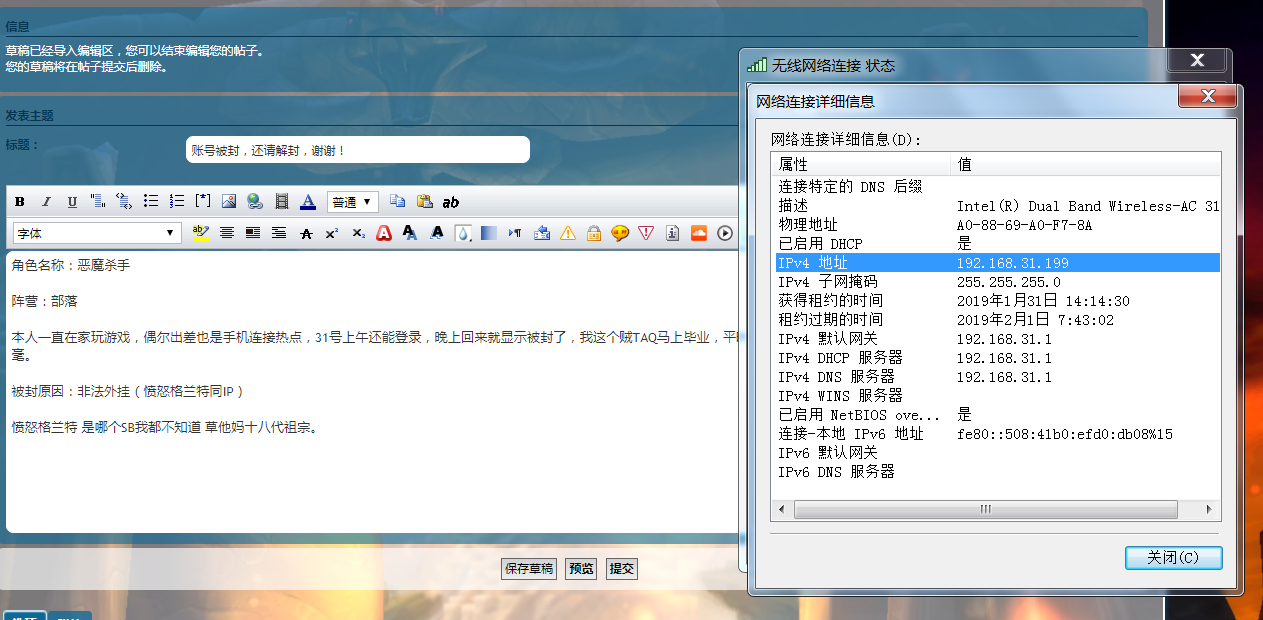This screenshot has width=1263, height=620.
Task: Toggle italic text formatting
Action: click(46, 202)
